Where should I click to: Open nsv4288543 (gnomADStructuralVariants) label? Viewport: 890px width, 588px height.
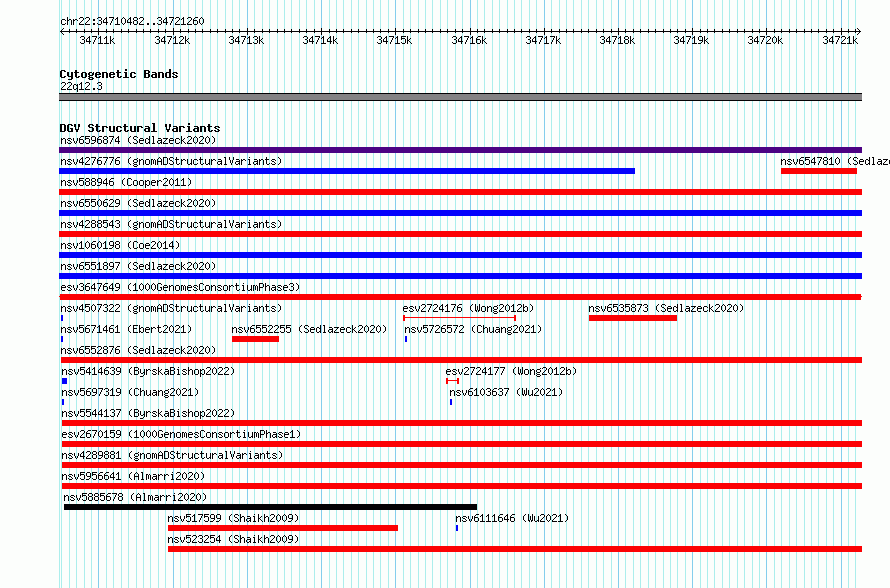click(171, 224)
